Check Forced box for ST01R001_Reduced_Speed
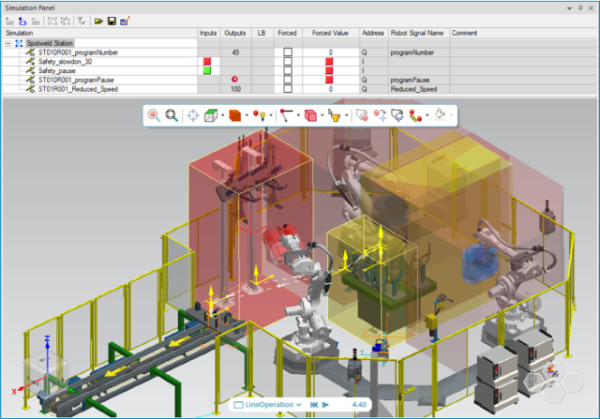 click(288, 89)
